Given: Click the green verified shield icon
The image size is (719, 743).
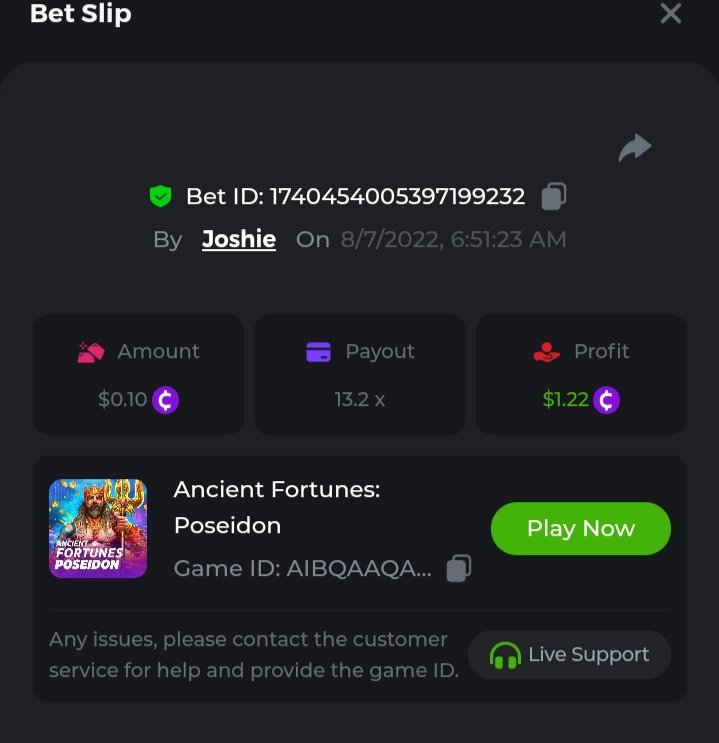Looking at the screenshot, I should 160,196.
